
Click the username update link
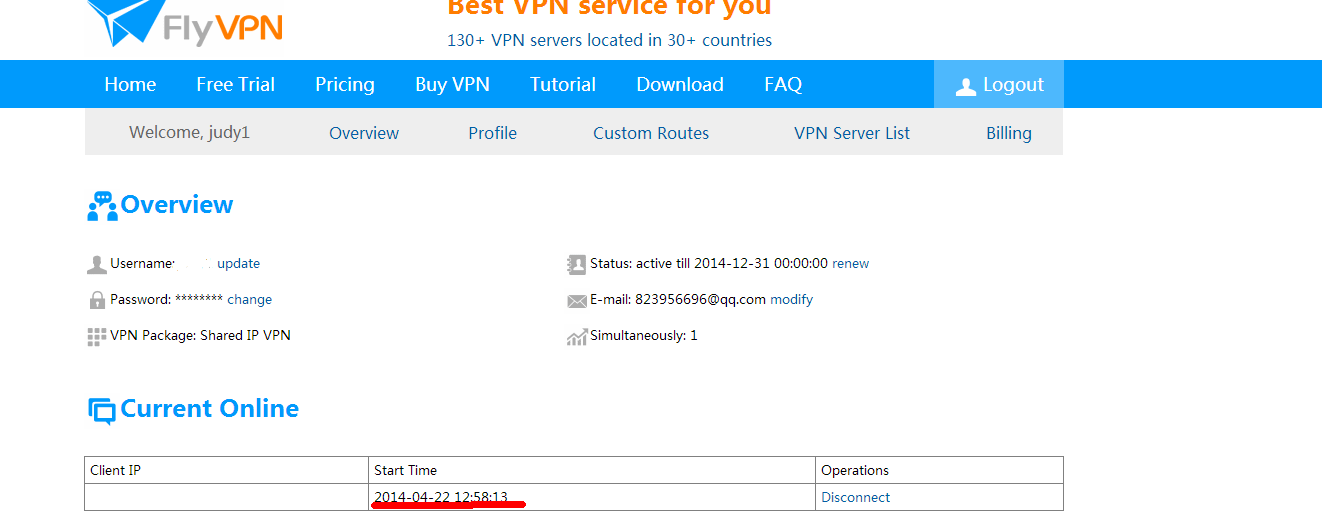coord(238,264)
